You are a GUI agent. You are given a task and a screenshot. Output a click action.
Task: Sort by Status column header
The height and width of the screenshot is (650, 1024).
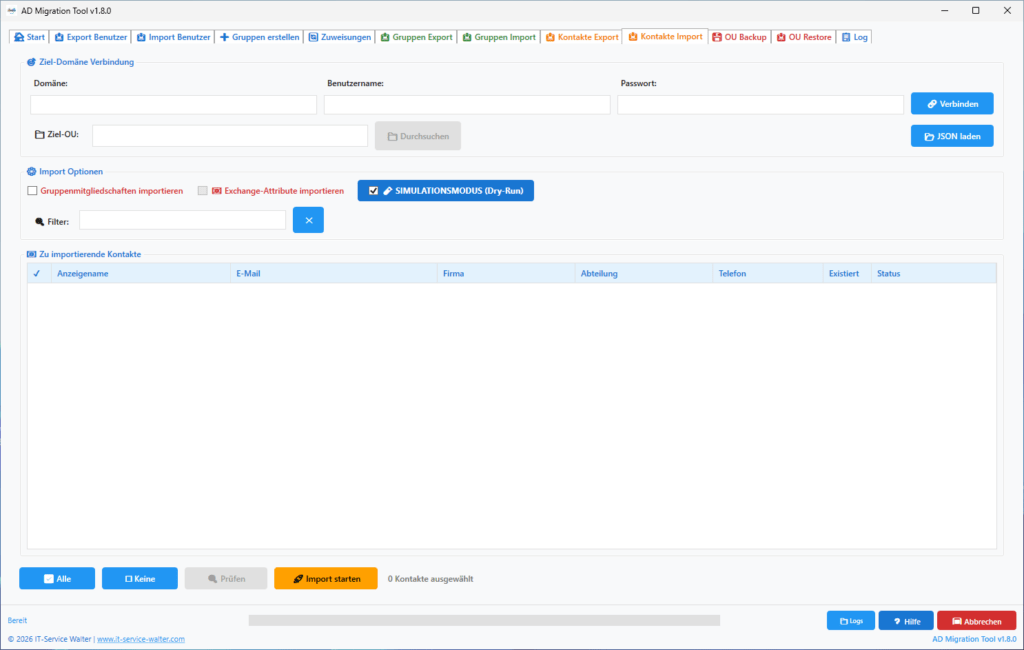pos(934,273)
